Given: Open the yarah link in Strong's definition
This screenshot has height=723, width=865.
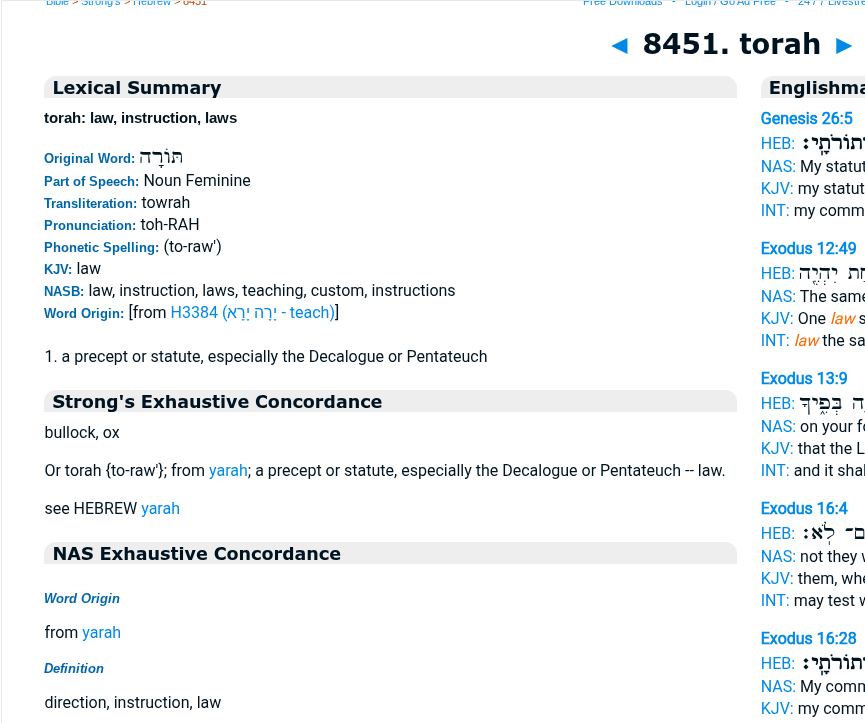Looking at the screenshot, I should pos(228,471).
